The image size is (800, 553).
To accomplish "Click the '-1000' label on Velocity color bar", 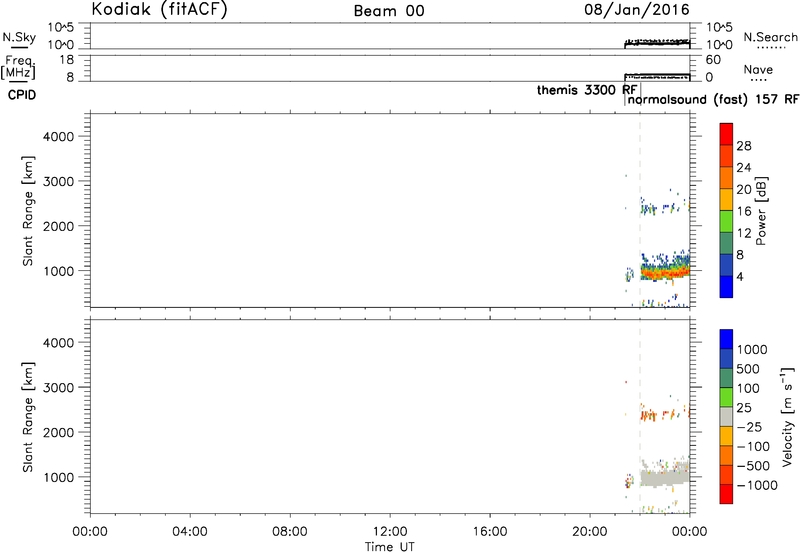I will (757, 485).
